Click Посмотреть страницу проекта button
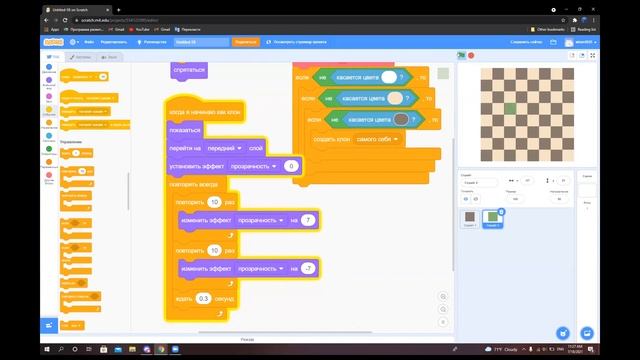 coord(296,42)
